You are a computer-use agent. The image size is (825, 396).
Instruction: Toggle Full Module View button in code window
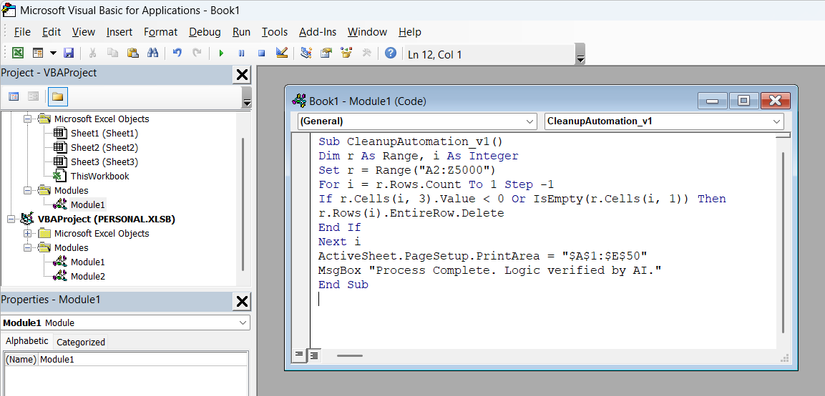click(313, 356)
